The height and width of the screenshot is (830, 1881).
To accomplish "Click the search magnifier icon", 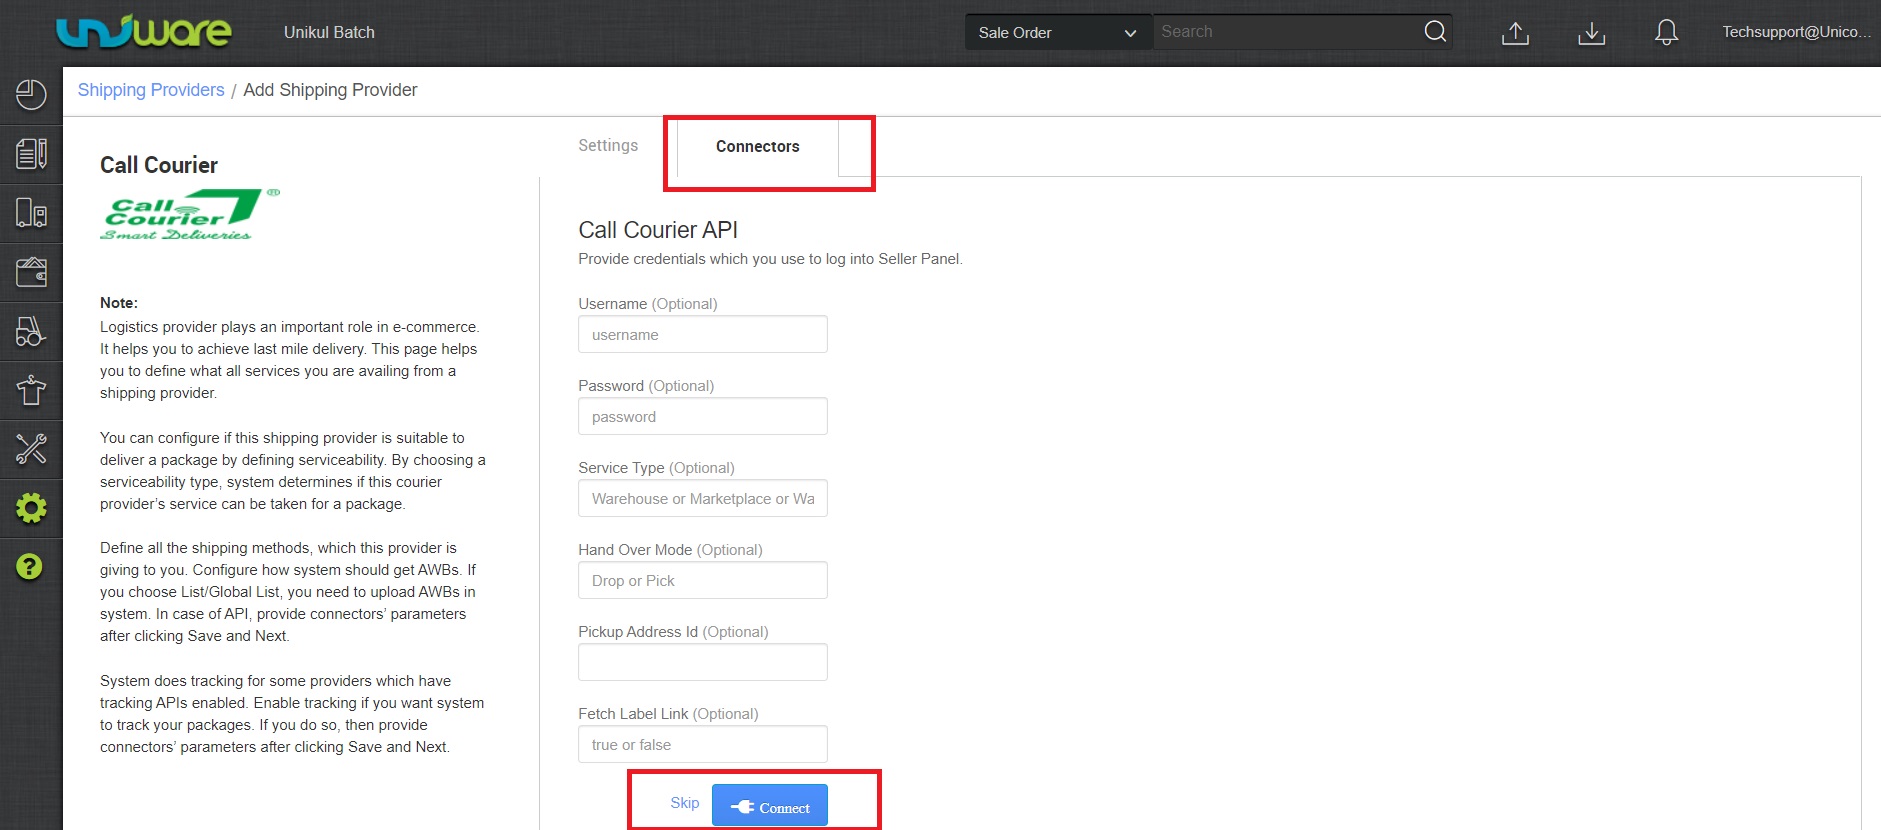I will tap(1434, 32).
